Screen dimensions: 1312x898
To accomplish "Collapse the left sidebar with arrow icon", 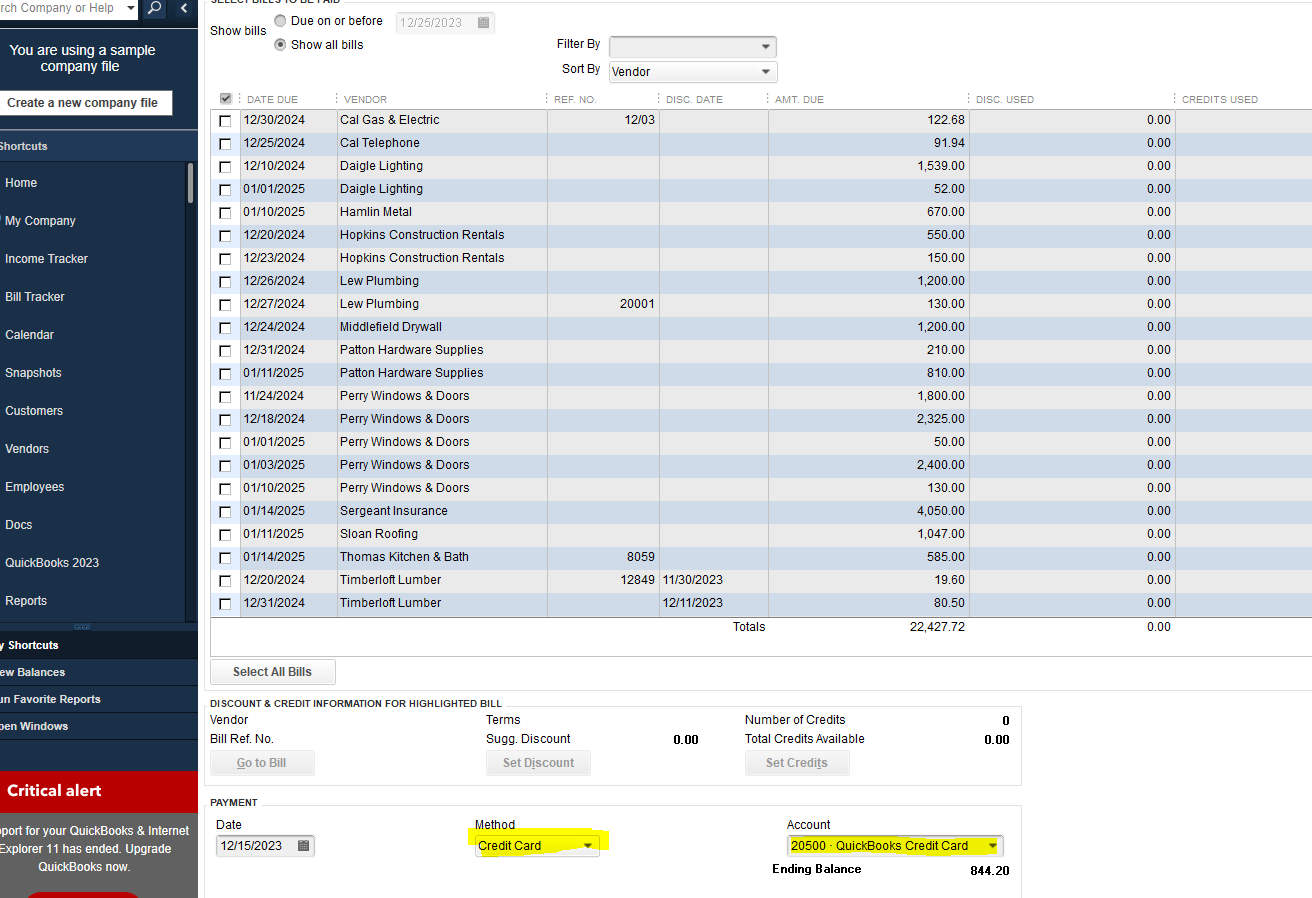I will [184, 9].
